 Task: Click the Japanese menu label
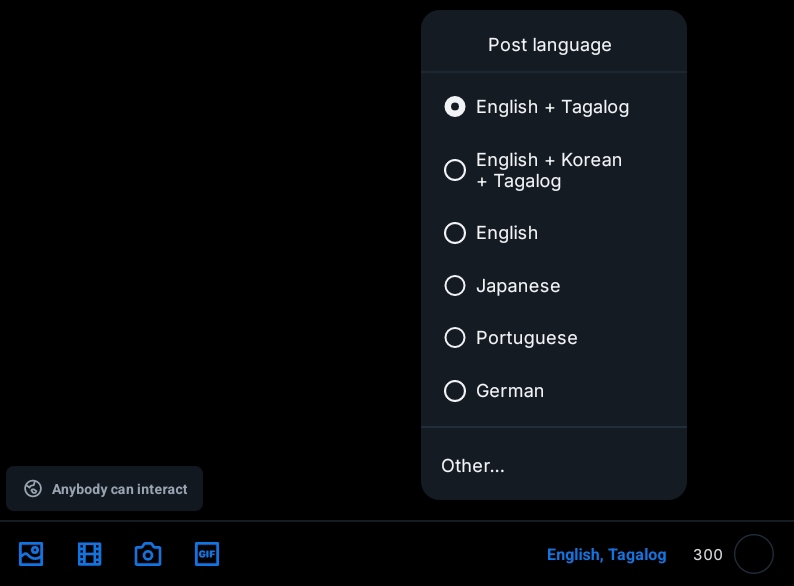518,286
